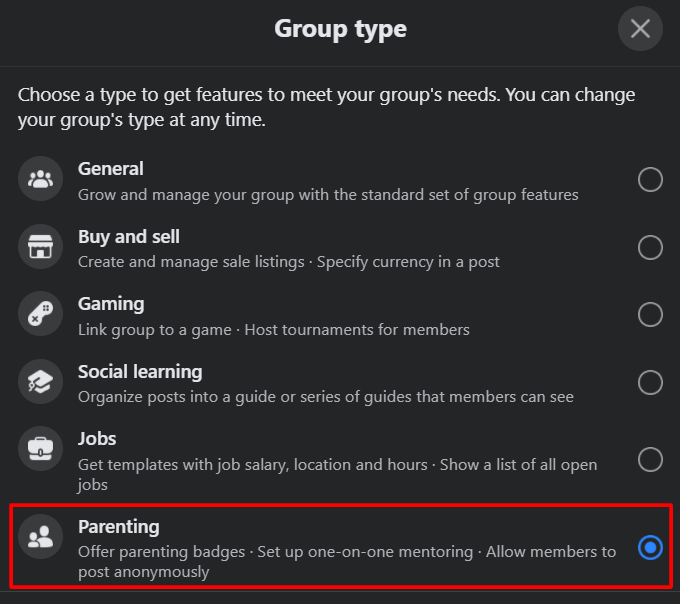This screenshot has width=680, height=604.
Task: Choose the Social learning label
Action: click(140, 372)
